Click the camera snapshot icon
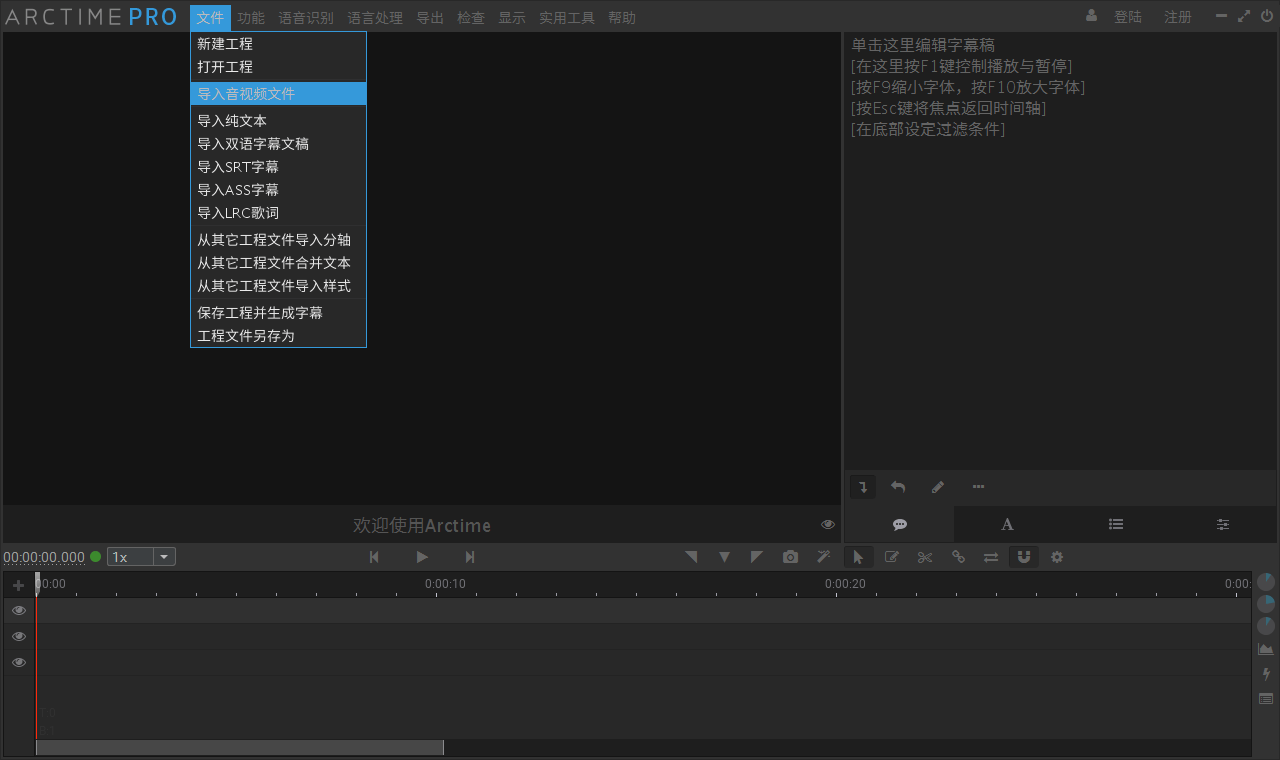This screenshot has height=760, width=1280. tap(791, 557)
